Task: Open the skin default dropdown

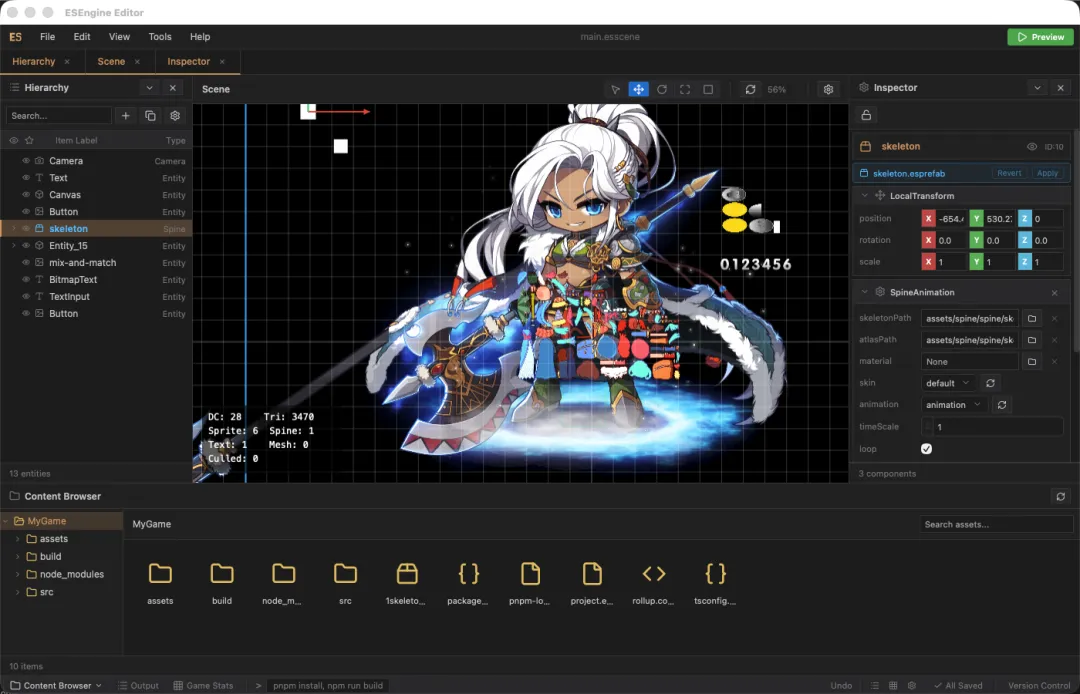Action: click(948, 383)
